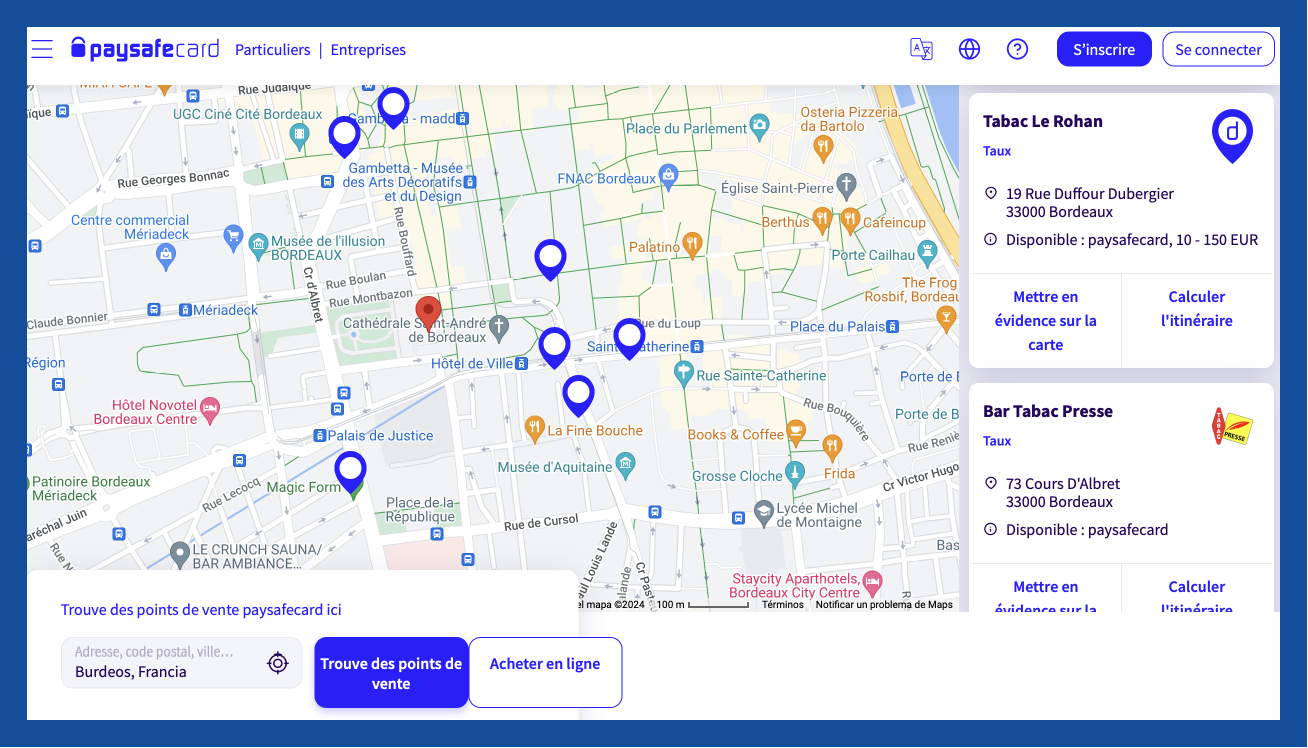Click the Berthus restaurant icon
The height and width of the screenshot is (748, 1308).
822,219
